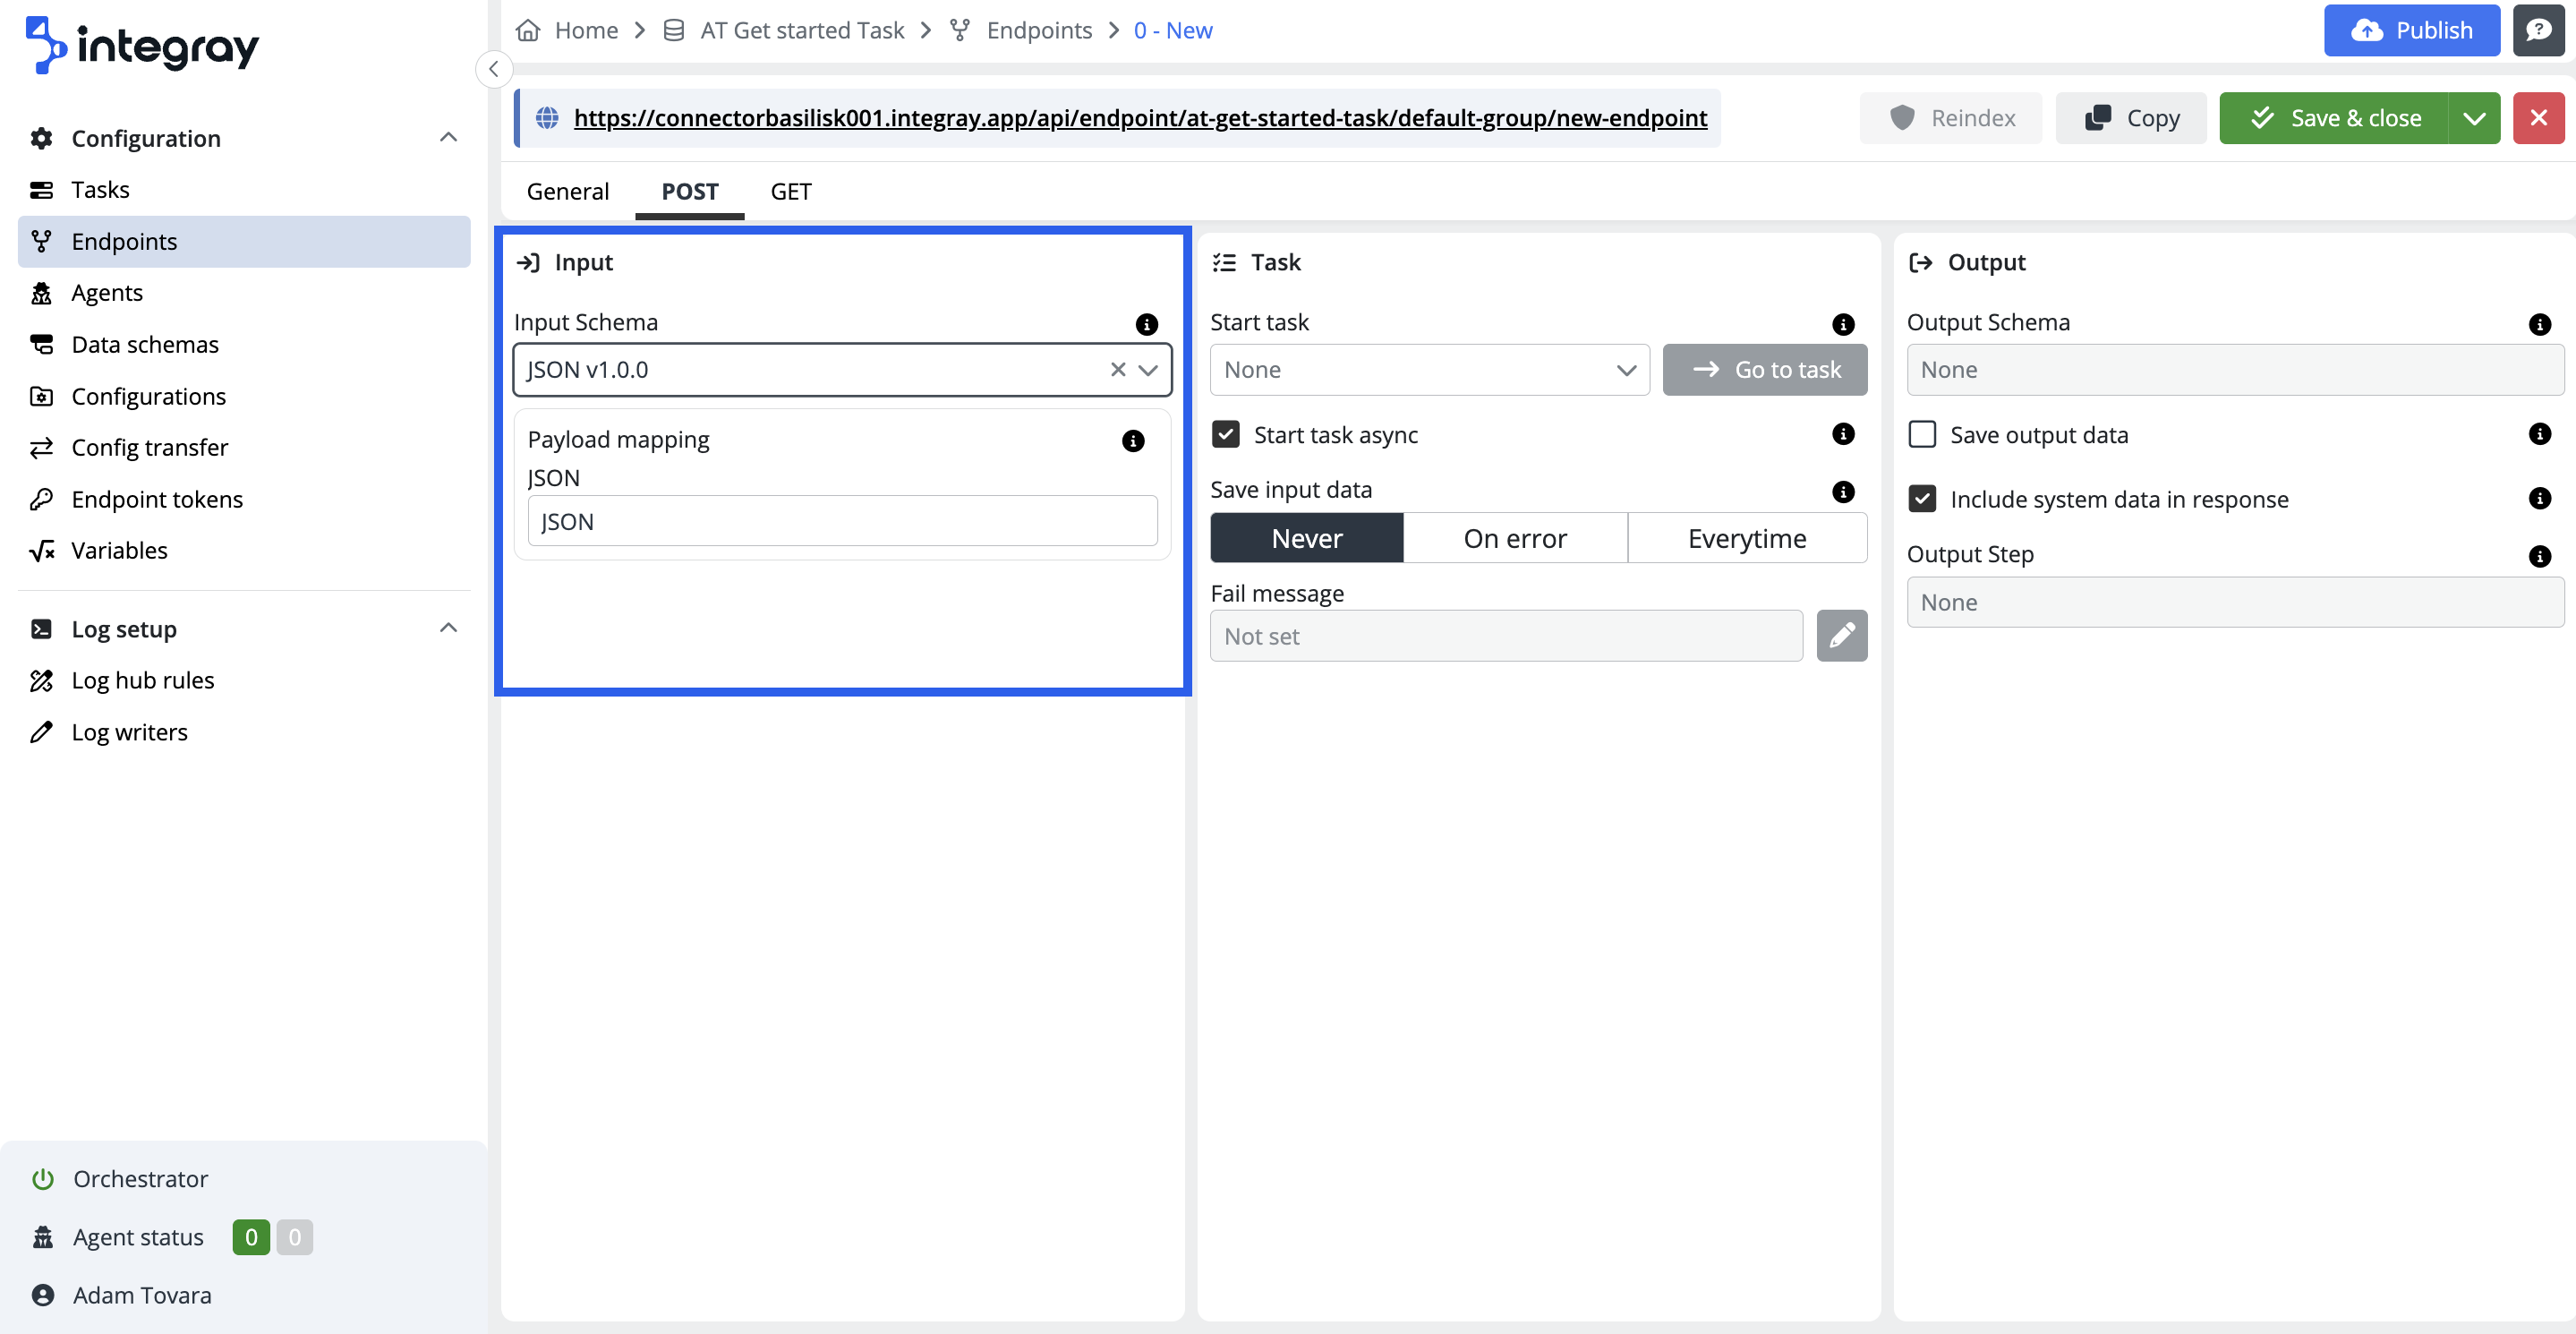Click the Publish button
The height and width of the screenshot is (1334, 2576).
[x=2410, y=30]
